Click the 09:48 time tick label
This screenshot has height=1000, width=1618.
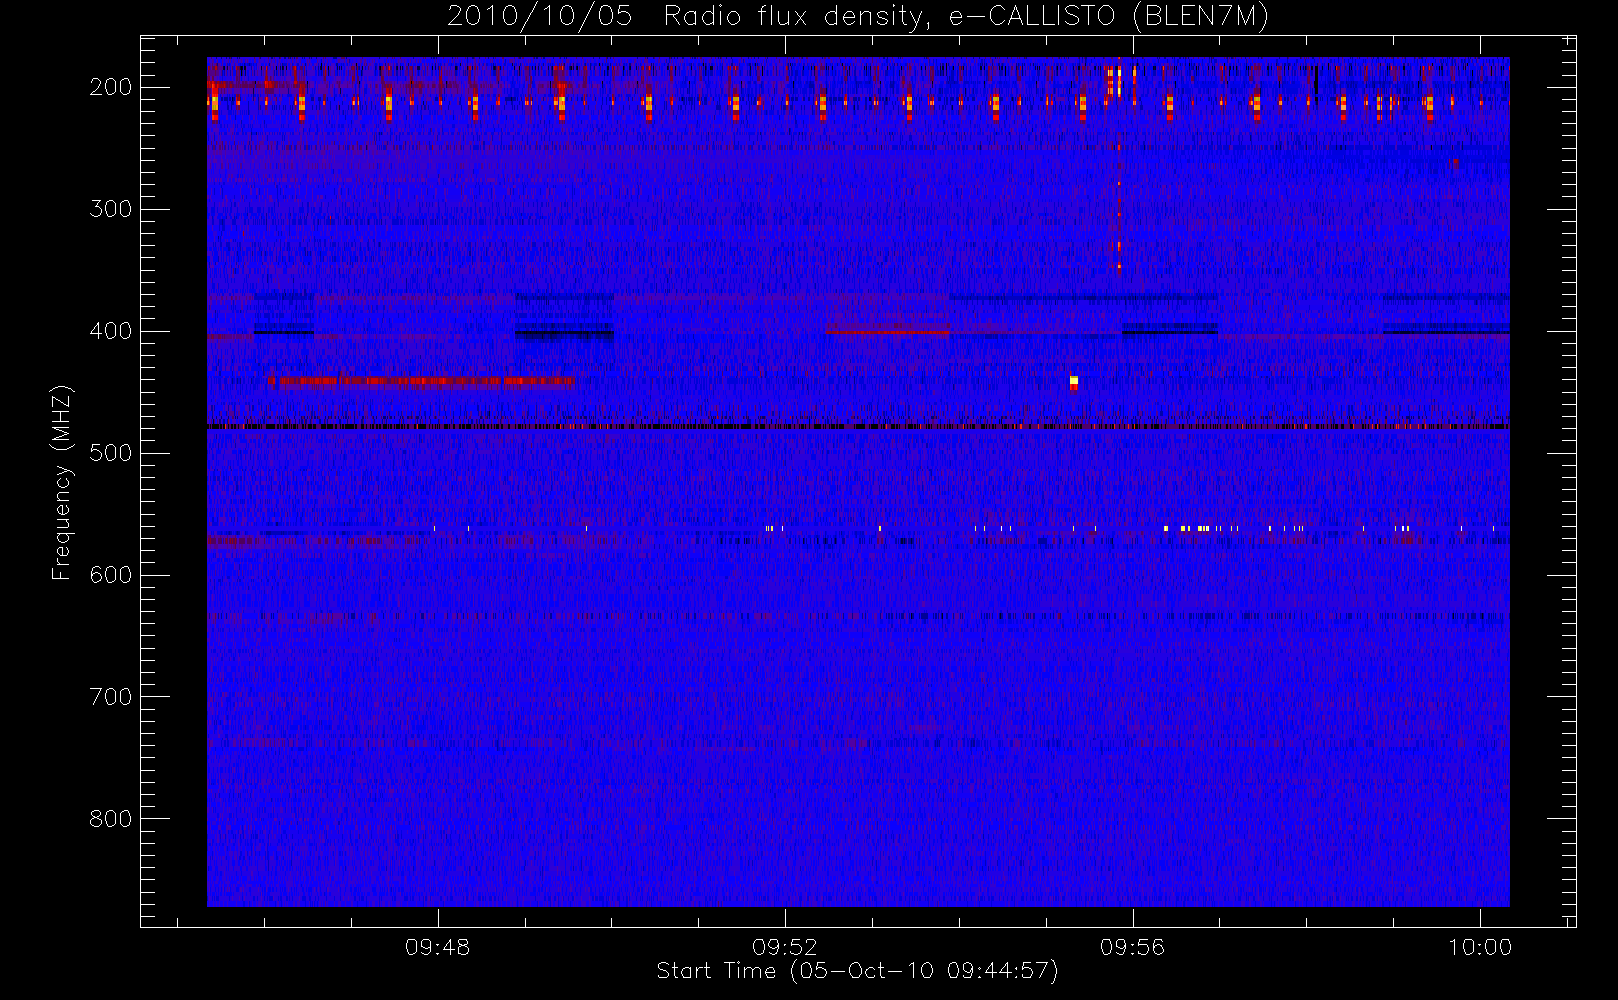(x=437, y=947)
